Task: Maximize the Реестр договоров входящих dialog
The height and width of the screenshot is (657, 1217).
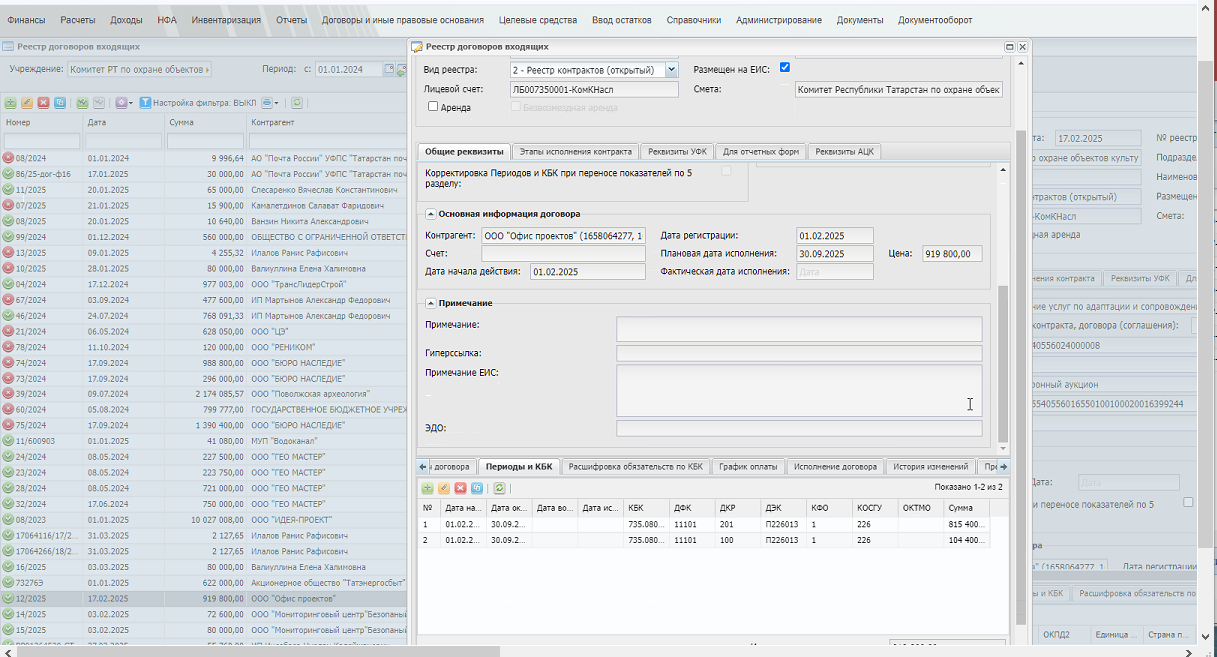Action: click(x=1010, y=47)
